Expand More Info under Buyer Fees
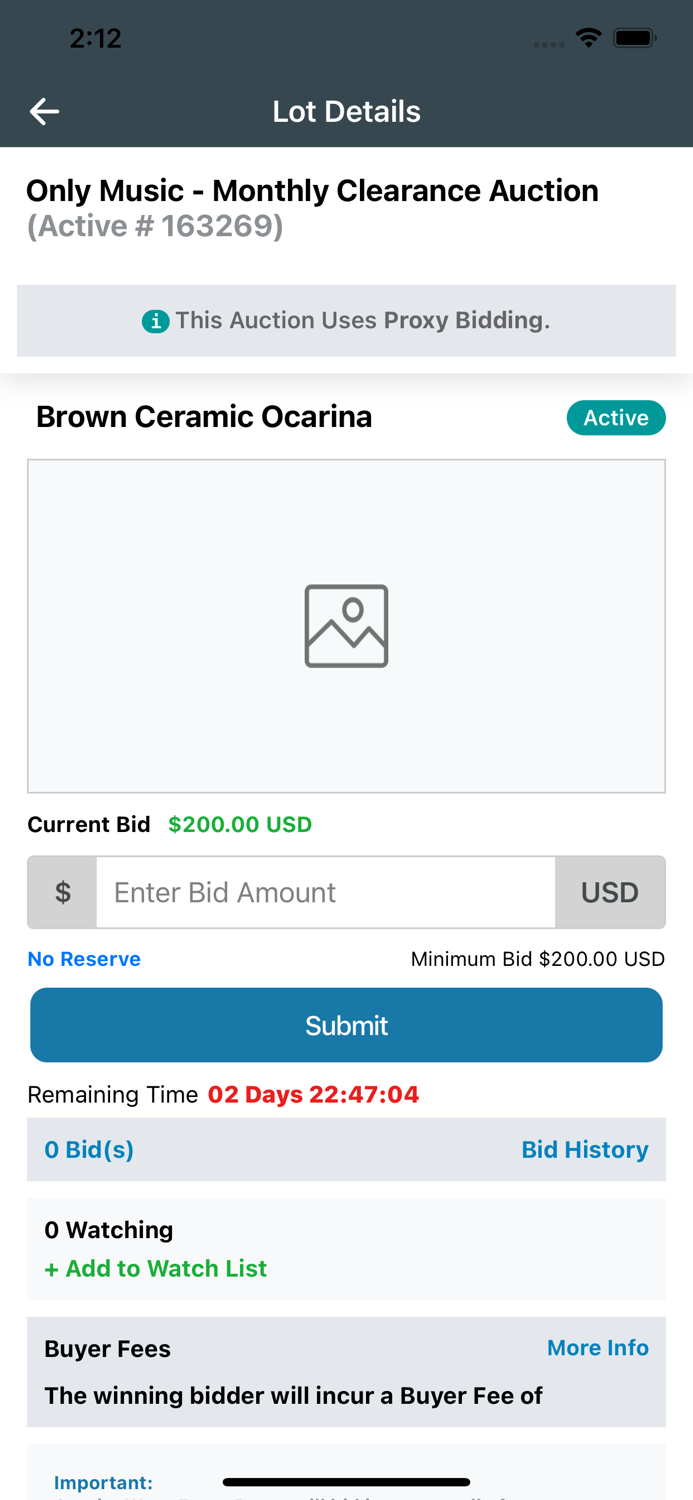This screenshot has width=693, height=1500. click(598, 1347)
